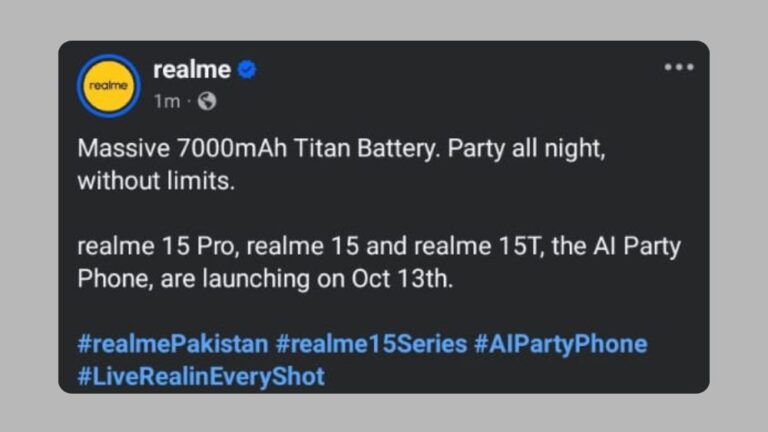Click the globe public-audience icon
This screenshot has height=432, width=768.
(x=207, y=101)
